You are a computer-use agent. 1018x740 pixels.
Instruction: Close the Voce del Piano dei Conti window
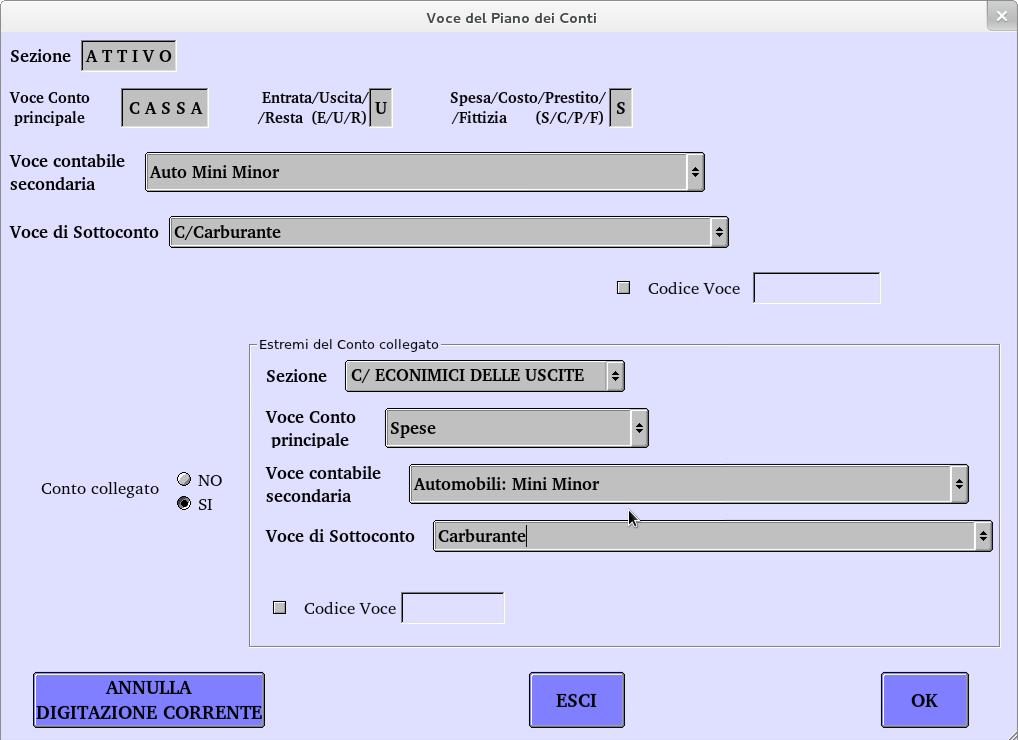[x=1002, y=15]
